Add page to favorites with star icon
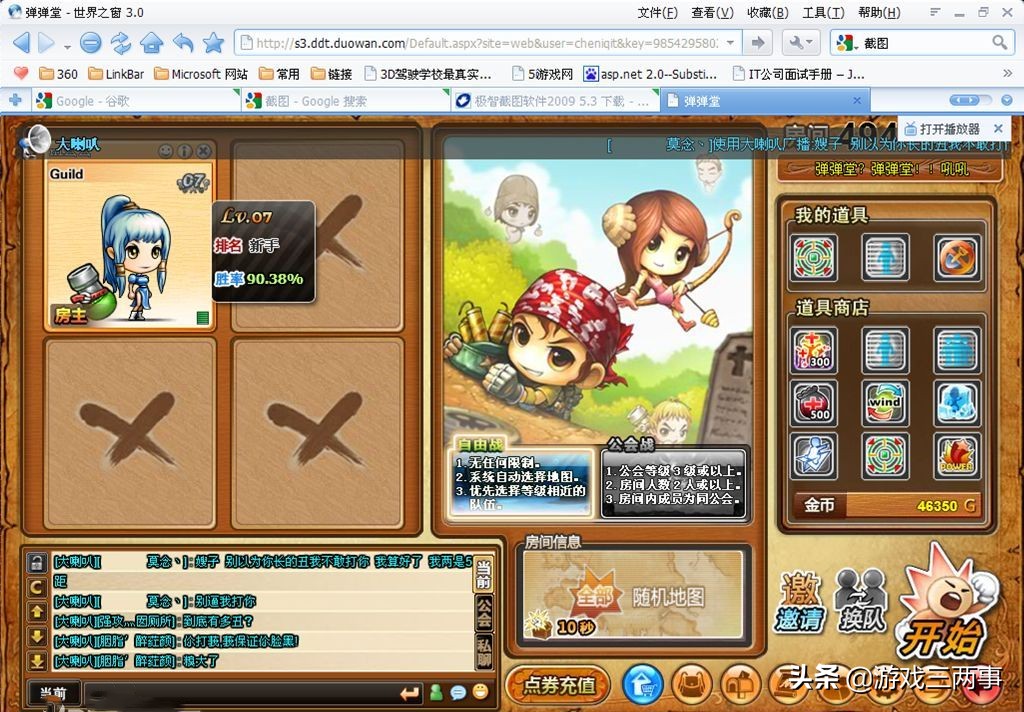The image size is (1024, 712). click(x=213, y=43)
